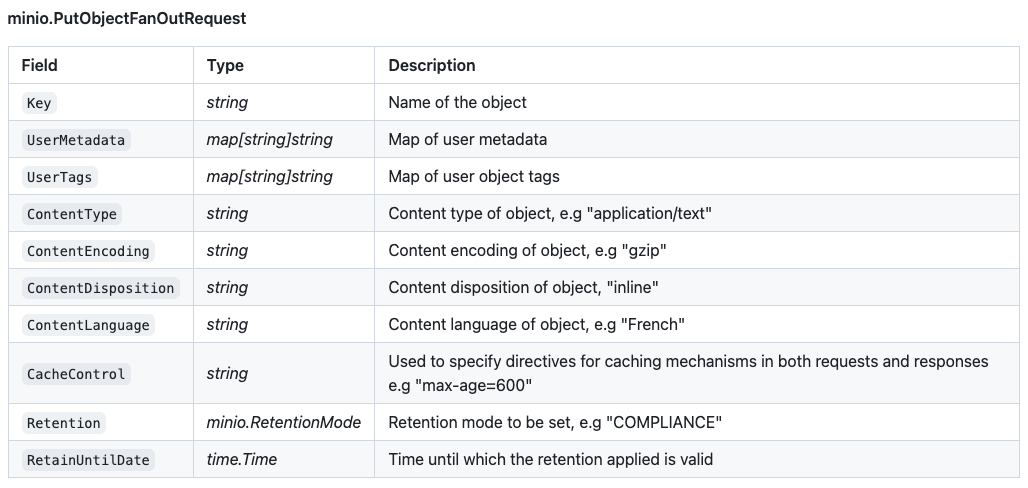The image size is (1028, 488).
Task: Click the time.Time type text
Action: (242, 460)
